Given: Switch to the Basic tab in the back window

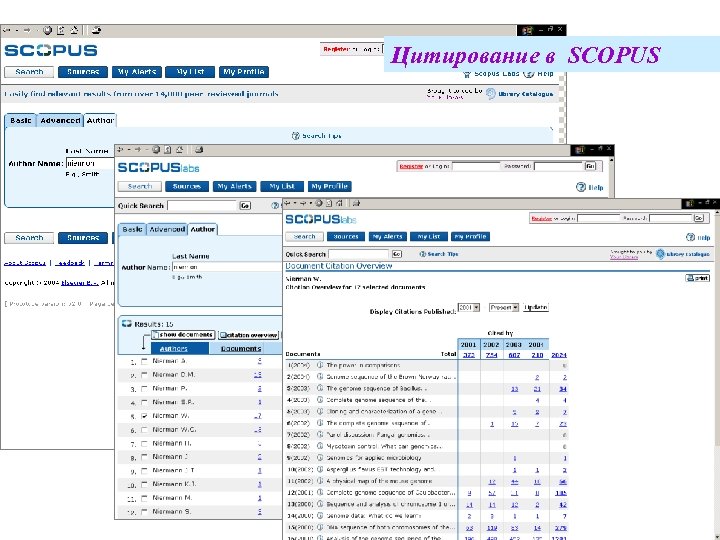Looking at the screenshot, I should [x=21, y=120].
